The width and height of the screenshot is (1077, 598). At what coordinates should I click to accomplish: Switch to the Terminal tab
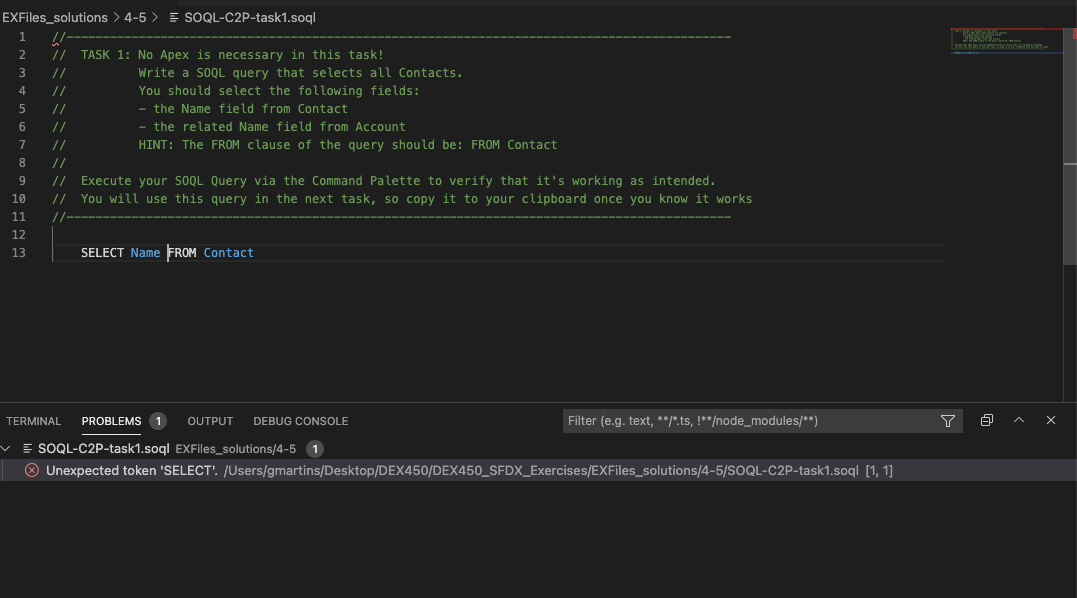[33, 421]
